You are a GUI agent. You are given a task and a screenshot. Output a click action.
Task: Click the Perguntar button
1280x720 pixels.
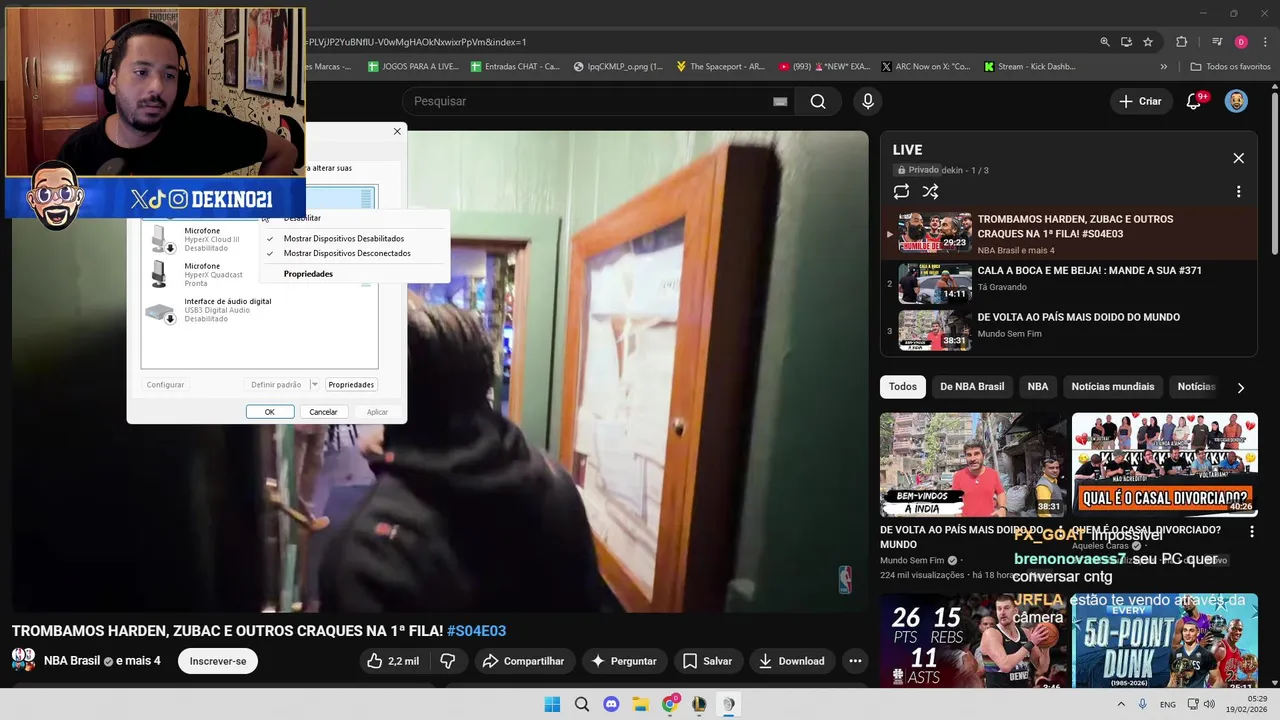click(623, 661)
